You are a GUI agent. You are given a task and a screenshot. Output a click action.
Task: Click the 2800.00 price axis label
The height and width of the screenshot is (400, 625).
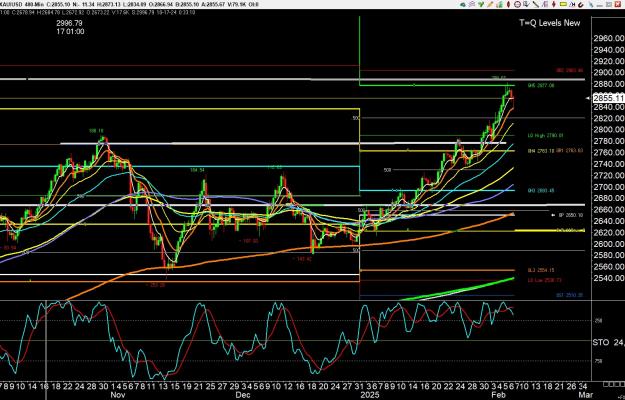(x=609, y=129)
